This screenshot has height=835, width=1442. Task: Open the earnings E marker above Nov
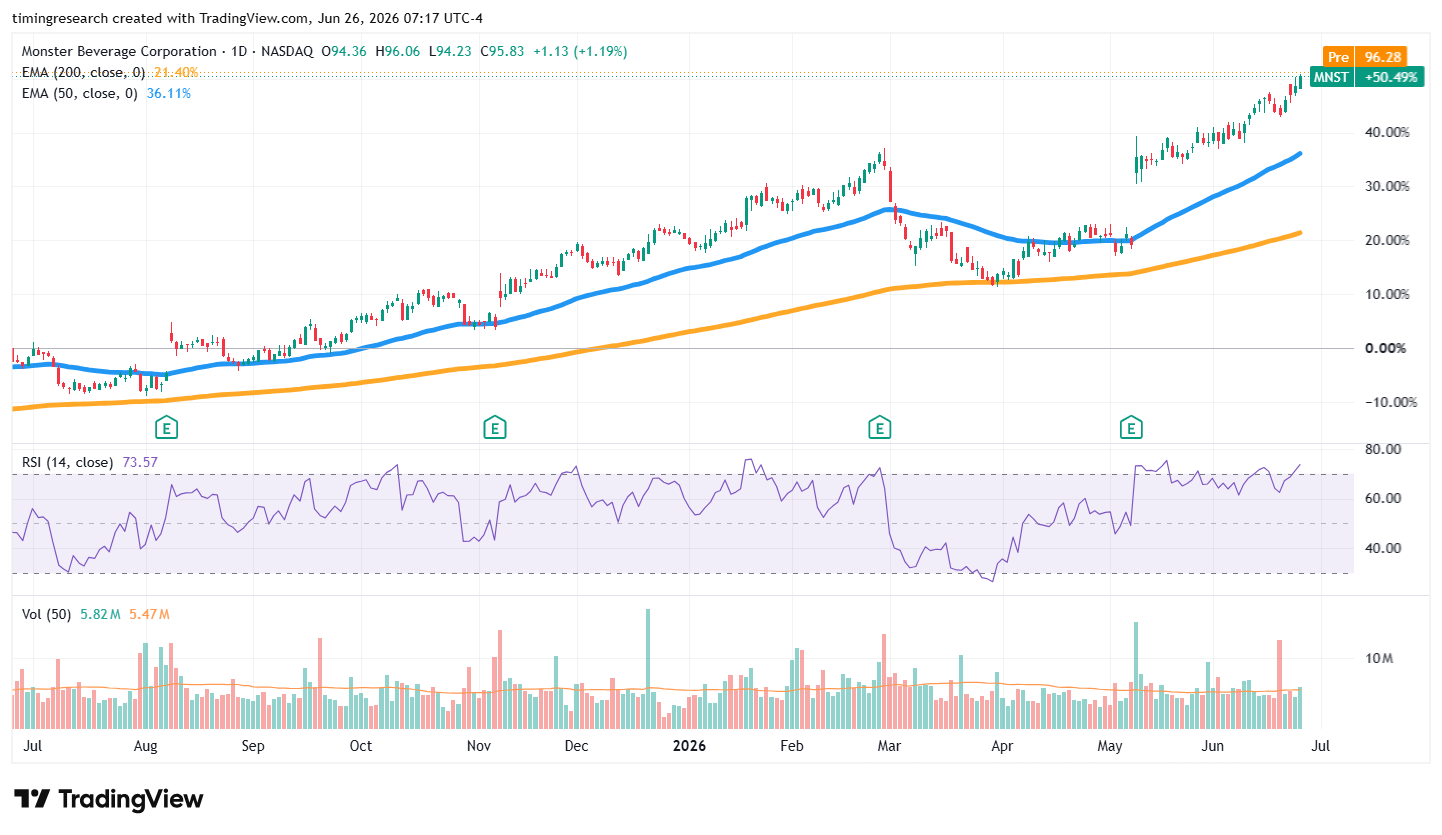point(493,428)
